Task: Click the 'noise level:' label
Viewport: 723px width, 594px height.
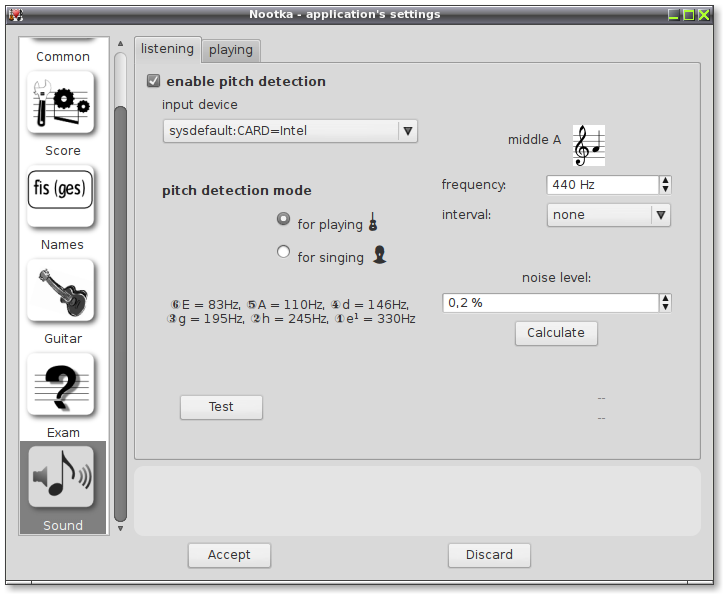Action: pyautogui.click(x=556, y=278)
